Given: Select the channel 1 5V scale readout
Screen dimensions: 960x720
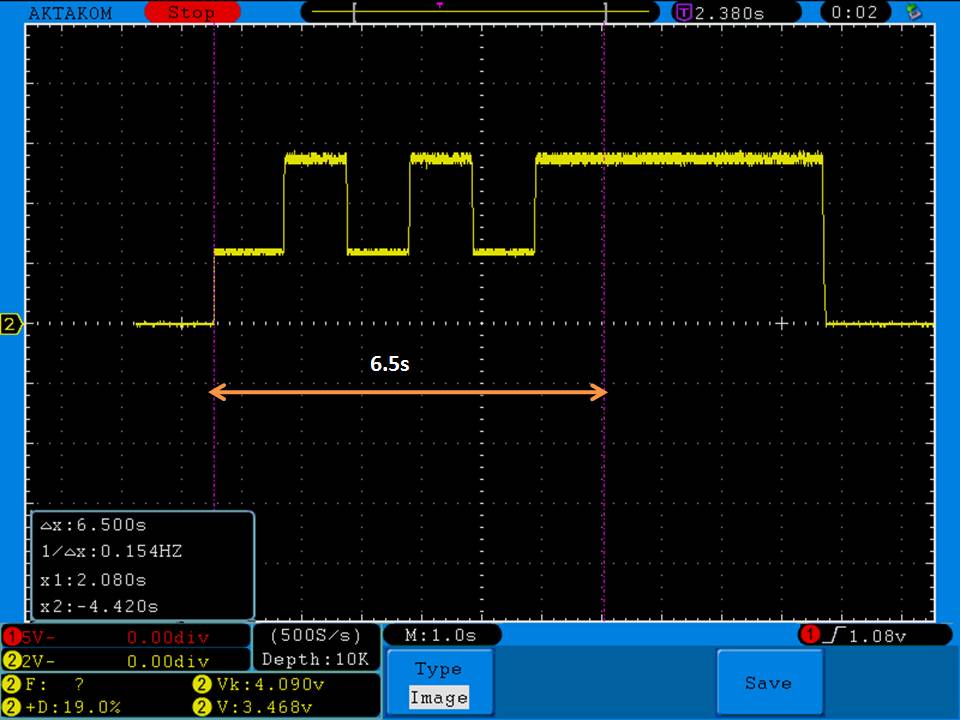Looking at the screenshot, I should tap(125, 636).
